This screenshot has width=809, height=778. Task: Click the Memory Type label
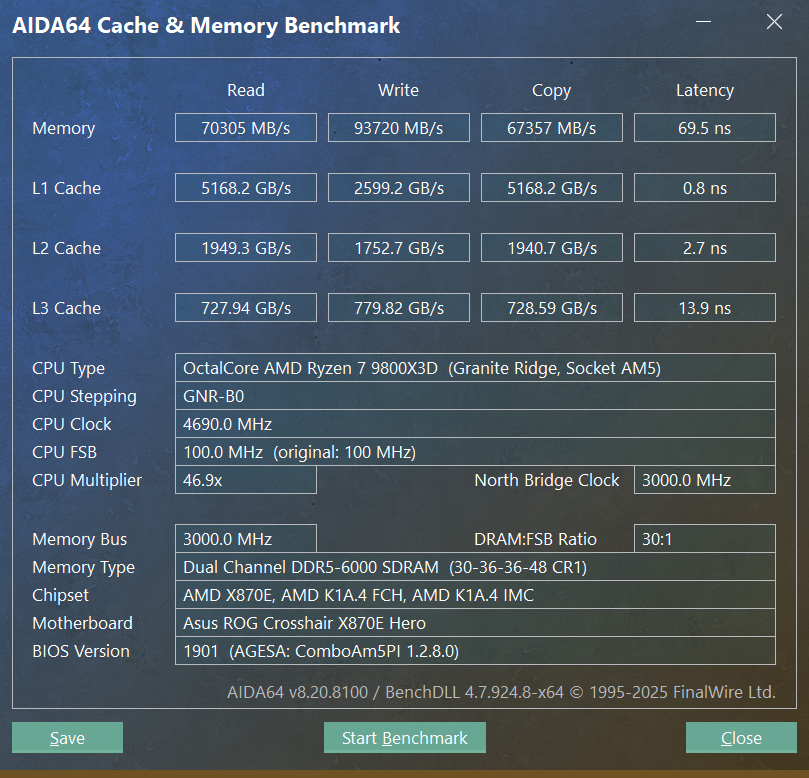click(83, 567)
